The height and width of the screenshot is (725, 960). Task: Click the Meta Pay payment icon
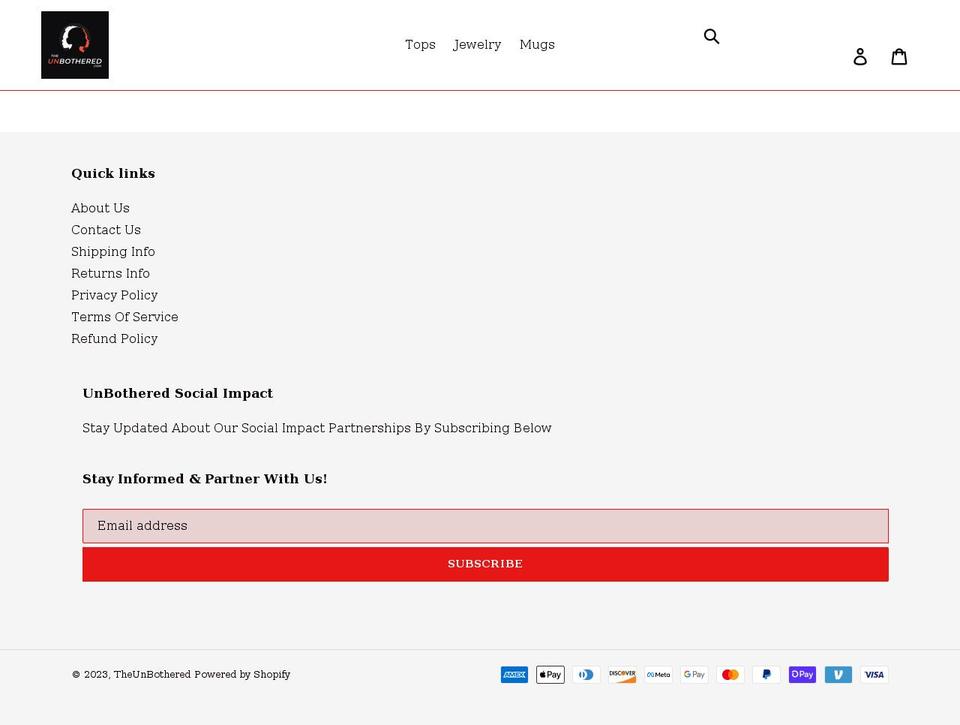[658, 675]
